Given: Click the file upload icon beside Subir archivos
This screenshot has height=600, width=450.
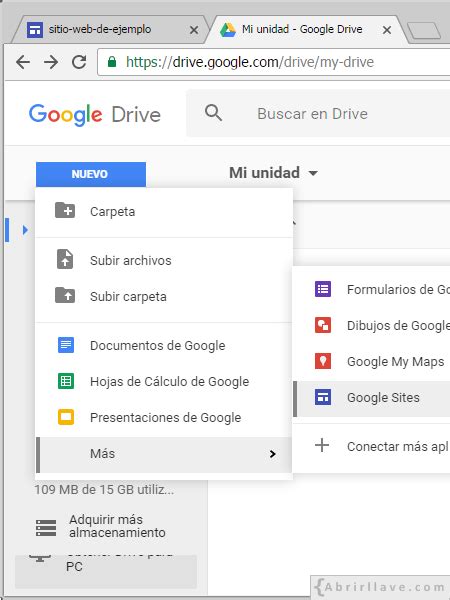Looking at the screenshot, I should coord(65,259).
